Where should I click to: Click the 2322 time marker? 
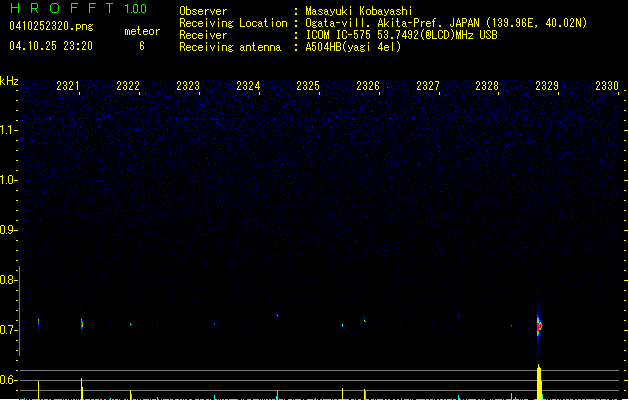click(x=128, y=86)
